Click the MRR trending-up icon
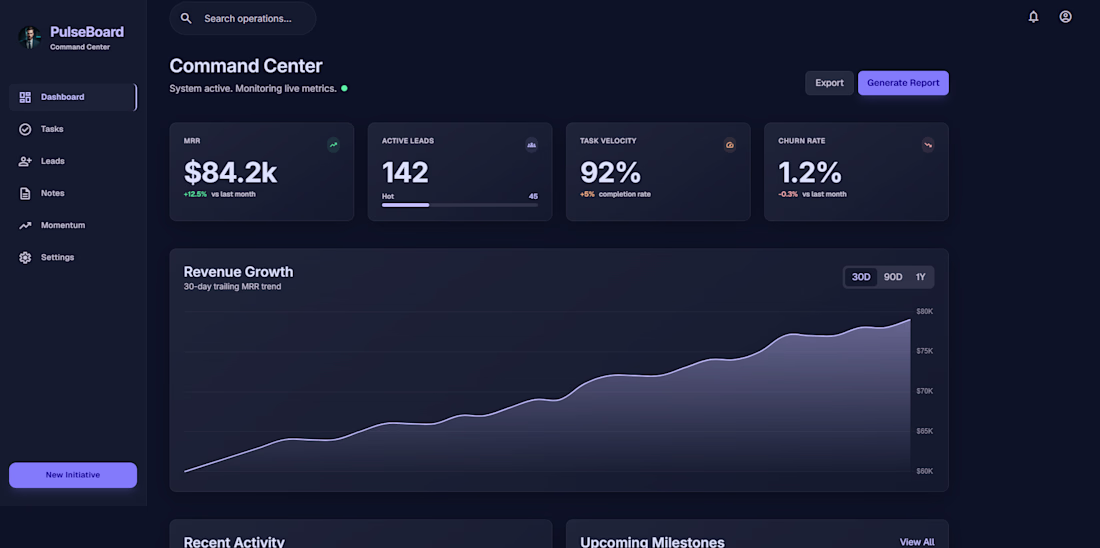Image resolution: width=1100 pixels, height=548 pixels. tap(333, 145)
